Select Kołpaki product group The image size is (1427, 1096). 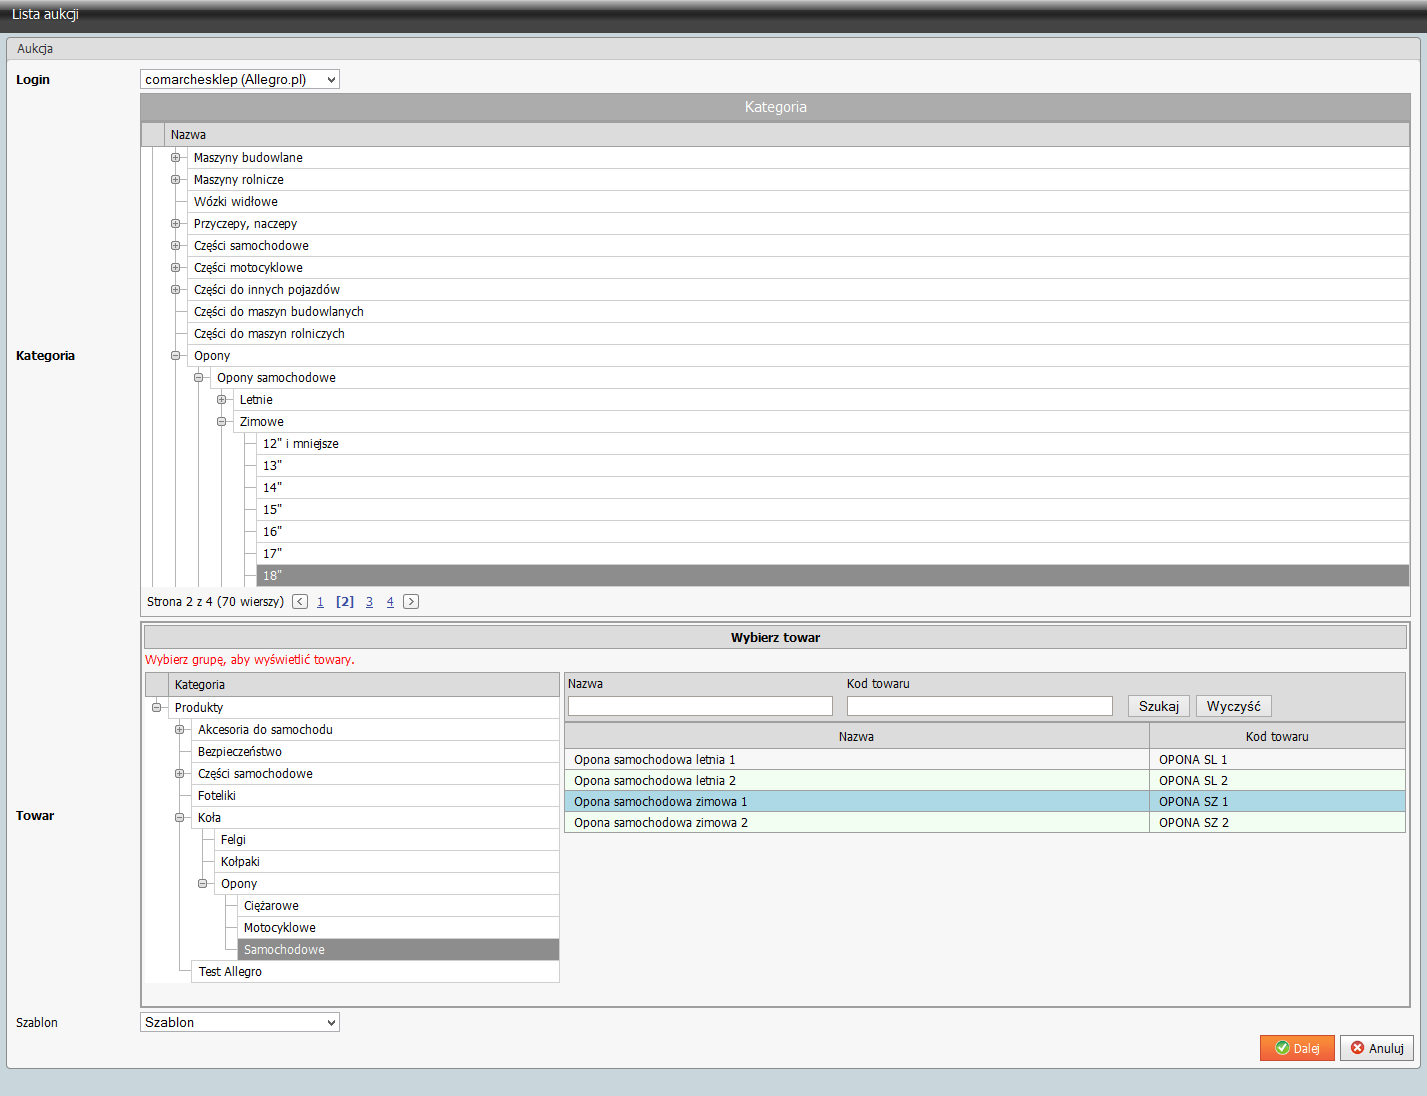387,861
